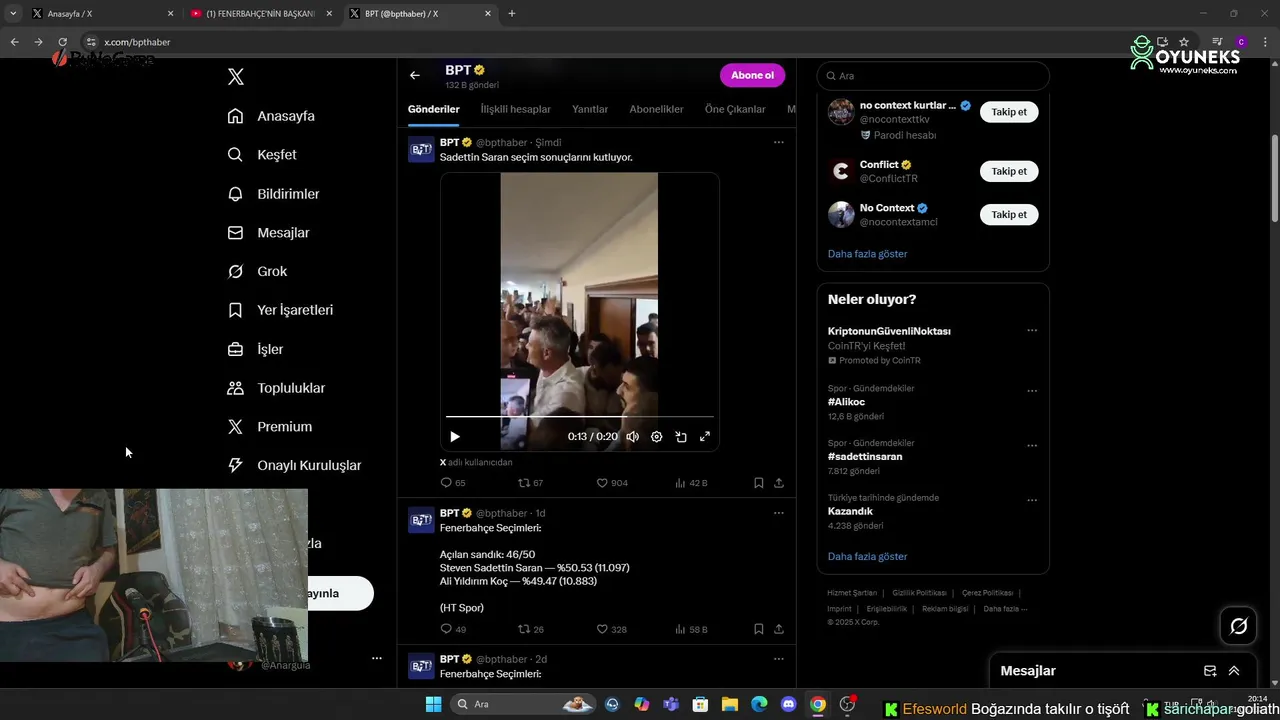Image resolution: width=1280 pixels, height=720 pixels.
Task: Select the İlişkili hesaplar tab
Action: coord(516,109)
